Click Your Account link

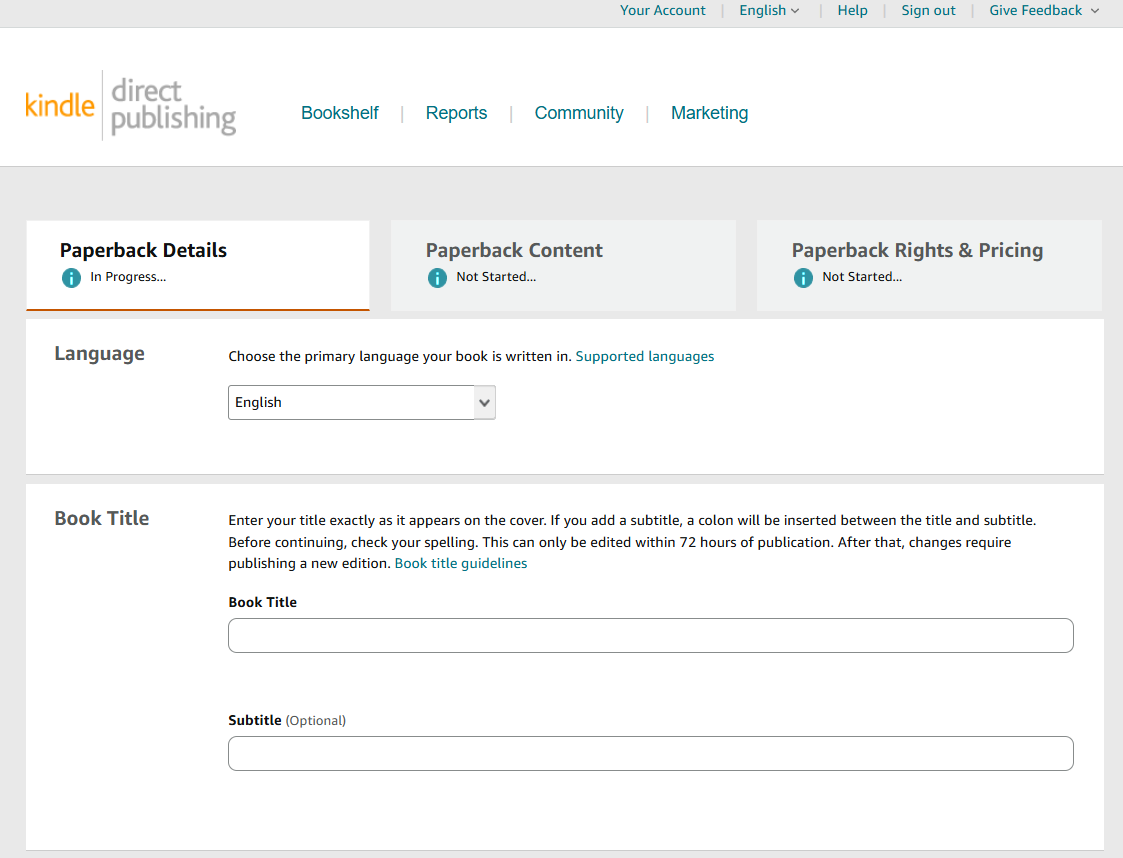tap(662, 11)
